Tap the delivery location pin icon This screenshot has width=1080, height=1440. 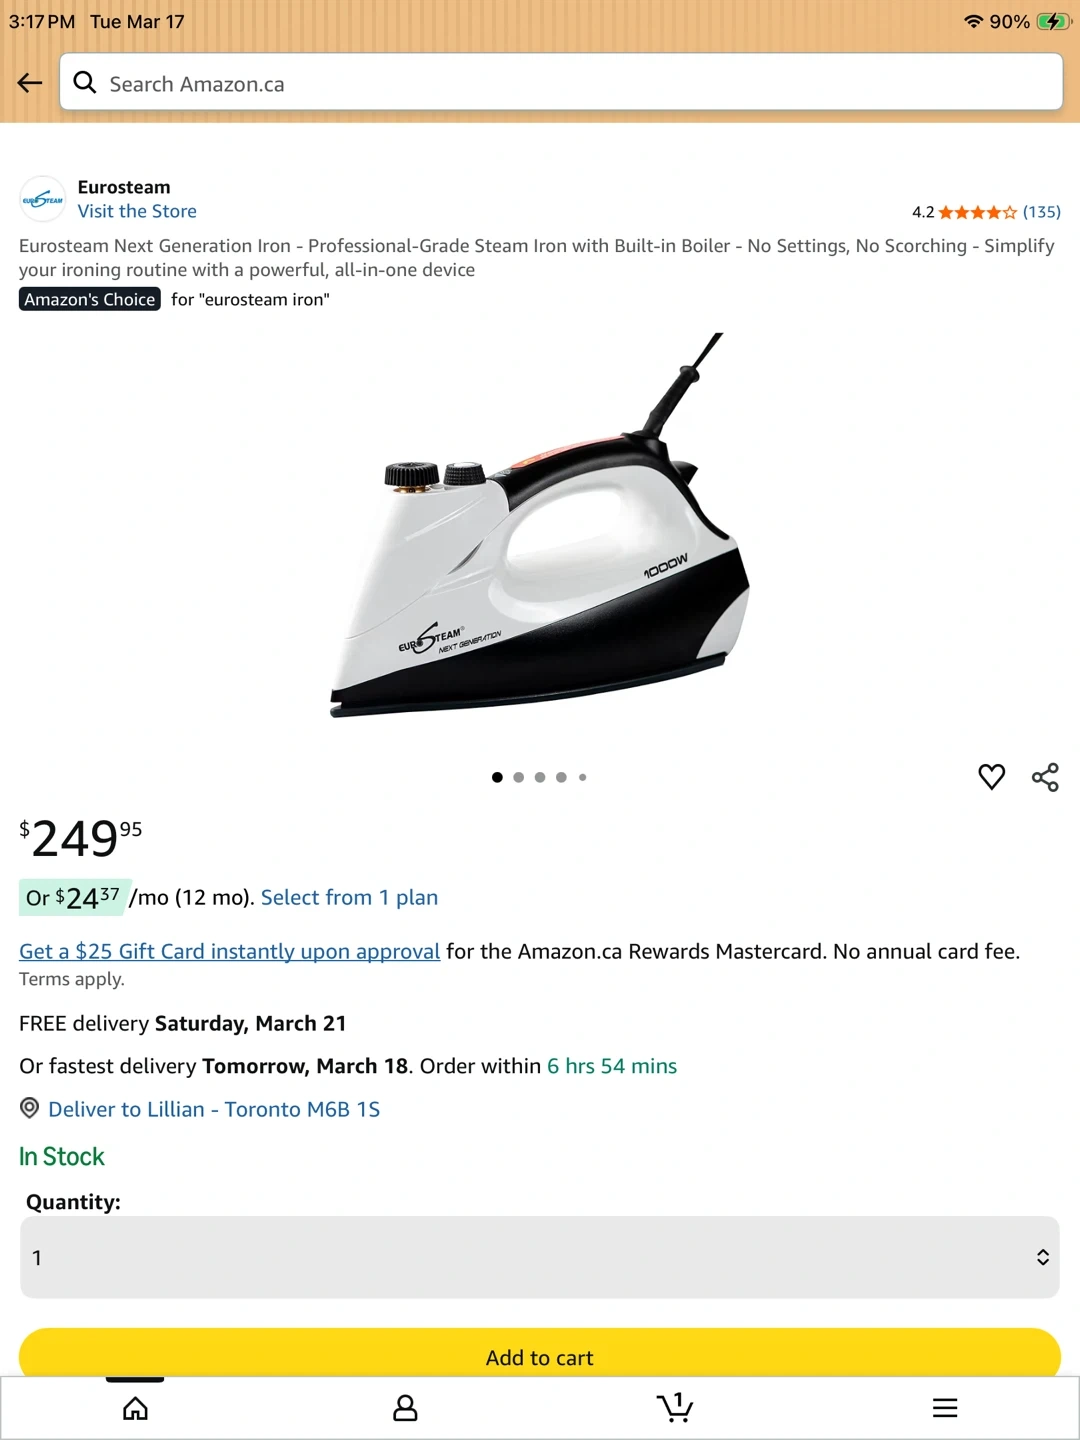(x=30, y=1108)
